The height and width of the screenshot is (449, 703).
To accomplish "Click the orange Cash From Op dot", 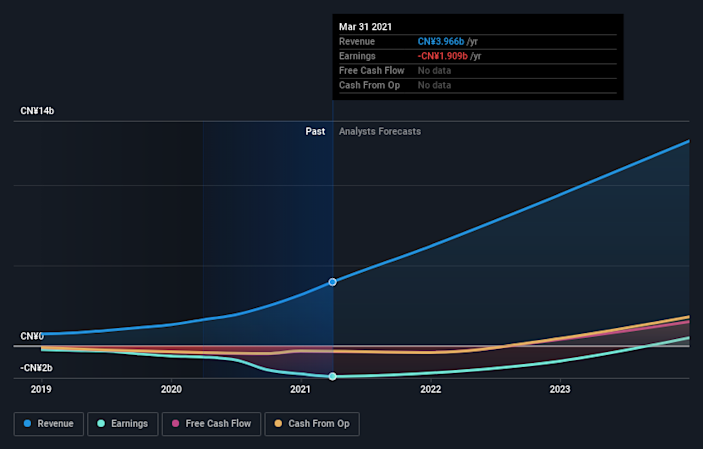I will pos(279,424).
